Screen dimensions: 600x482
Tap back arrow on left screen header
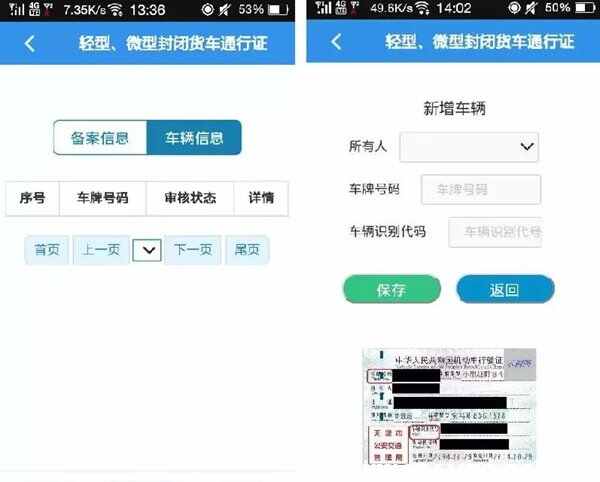tap(30, 44)
